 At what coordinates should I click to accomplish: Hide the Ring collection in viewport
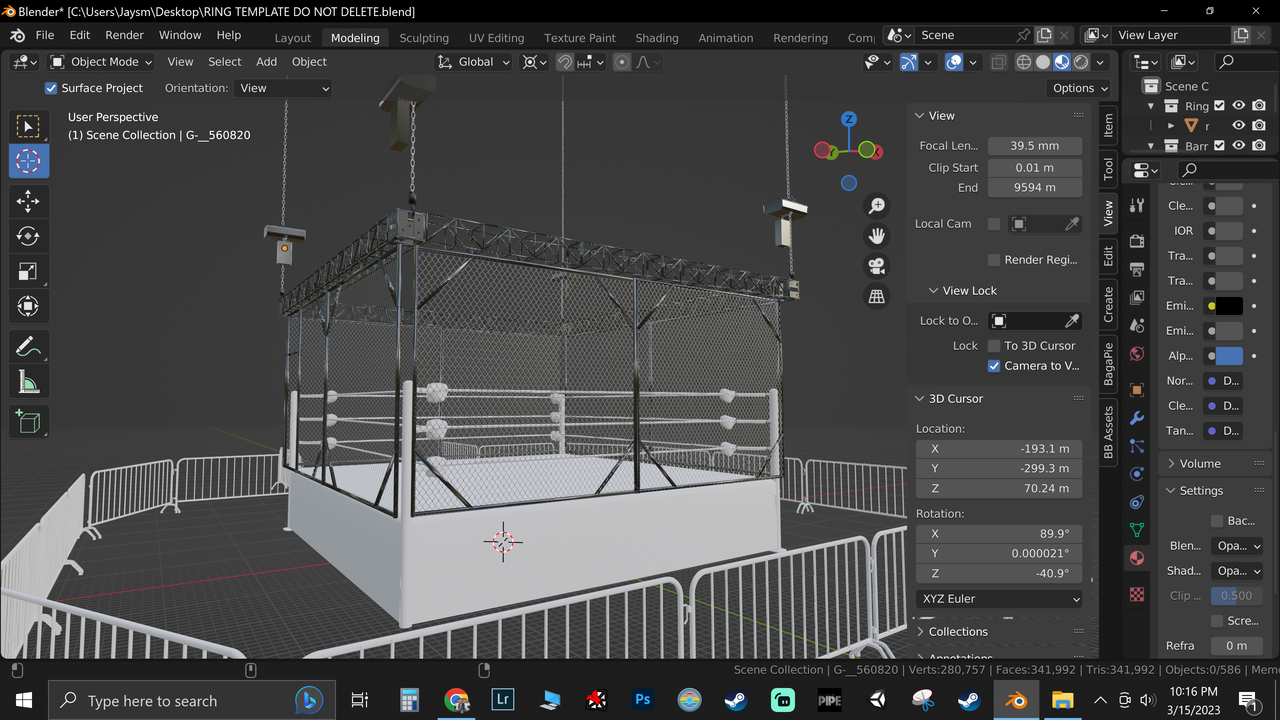(x=1238, y=106)
